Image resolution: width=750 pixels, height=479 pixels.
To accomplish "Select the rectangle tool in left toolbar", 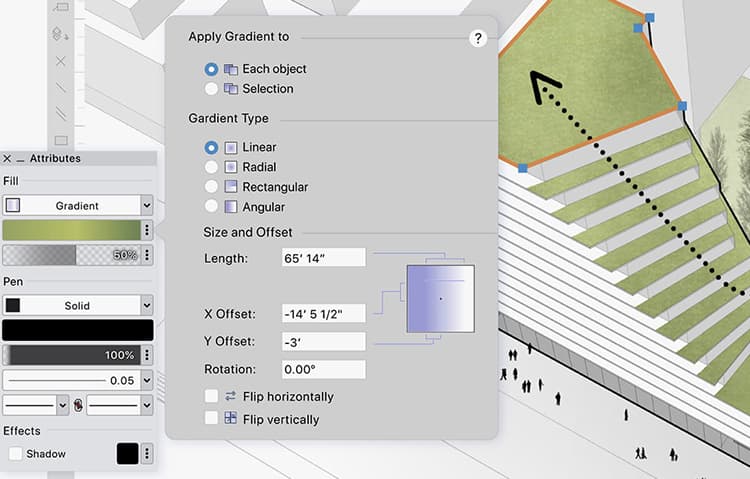I will click(x=61, y=140).
